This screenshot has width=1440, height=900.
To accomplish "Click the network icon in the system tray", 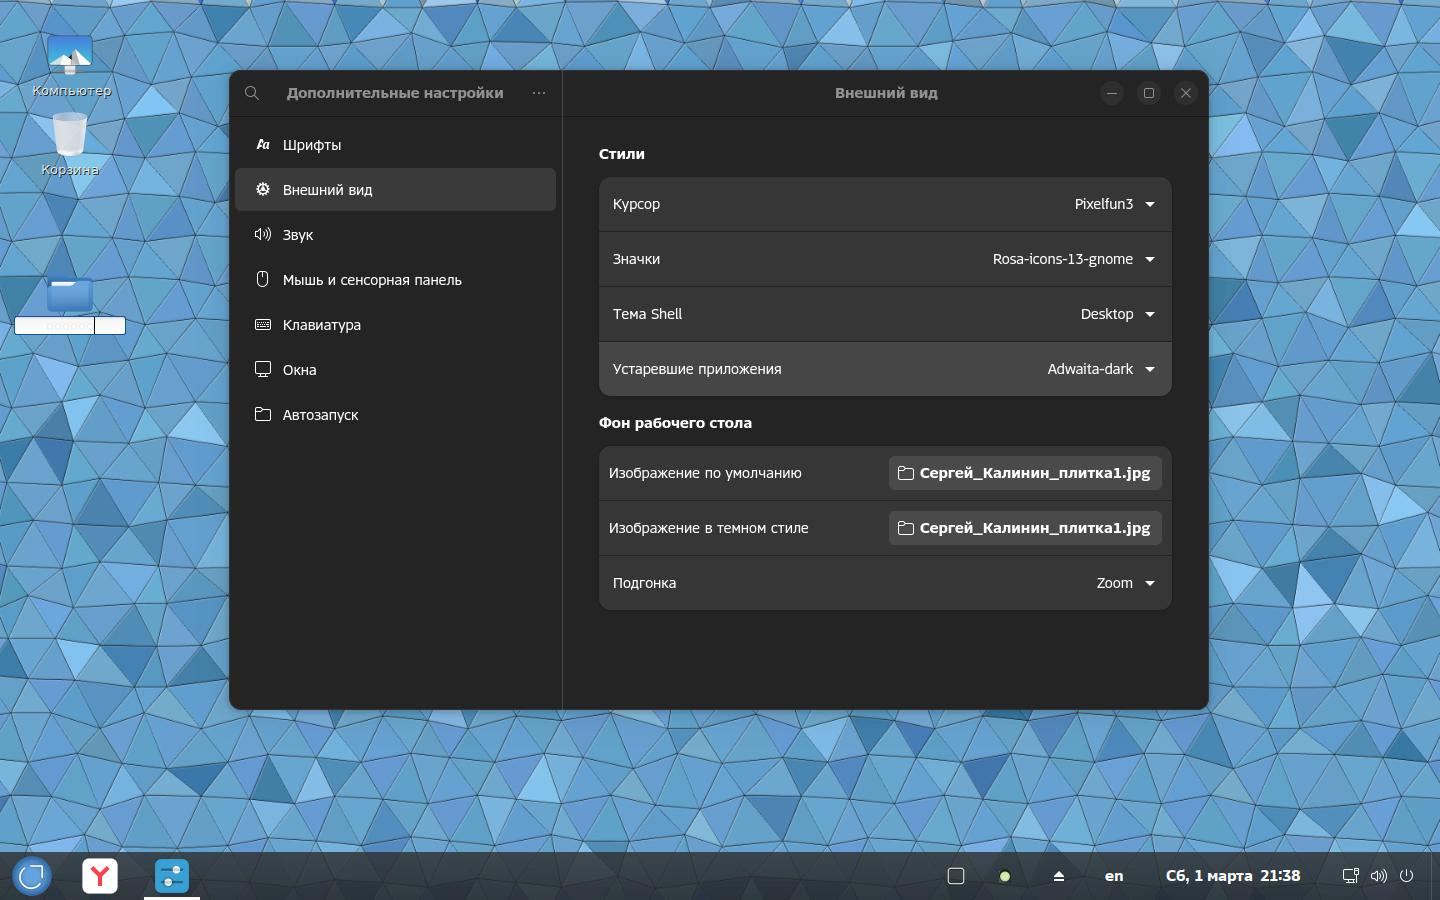I will 1350,876.
